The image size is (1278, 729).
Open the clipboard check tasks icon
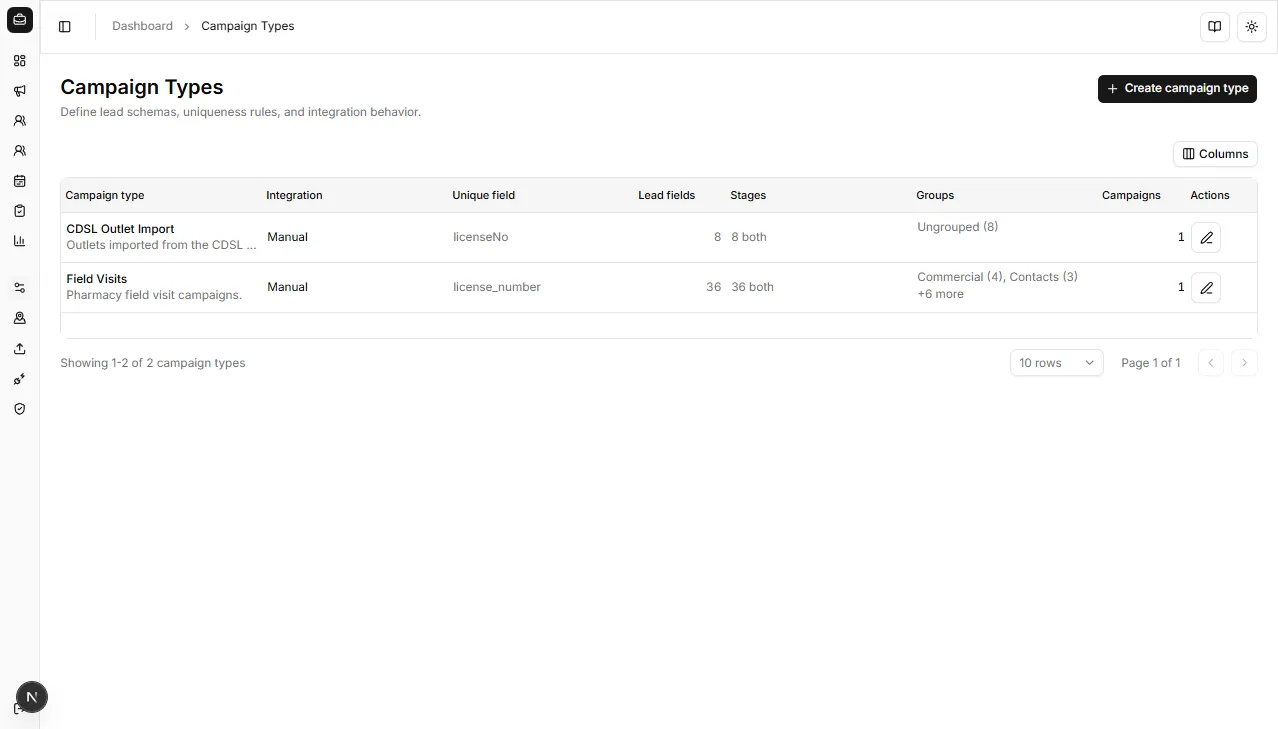(19, 211)
